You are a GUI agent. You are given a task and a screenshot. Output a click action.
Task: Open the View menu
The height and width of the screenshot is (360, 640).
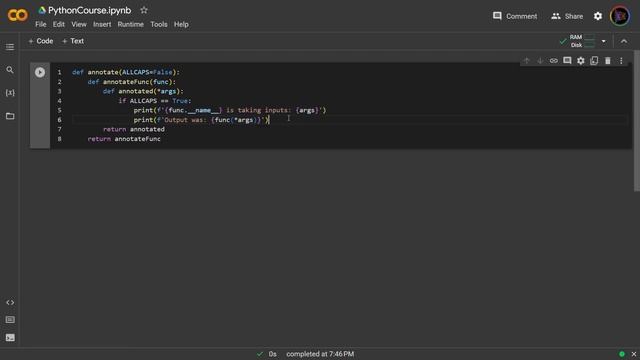pos(79,24)
